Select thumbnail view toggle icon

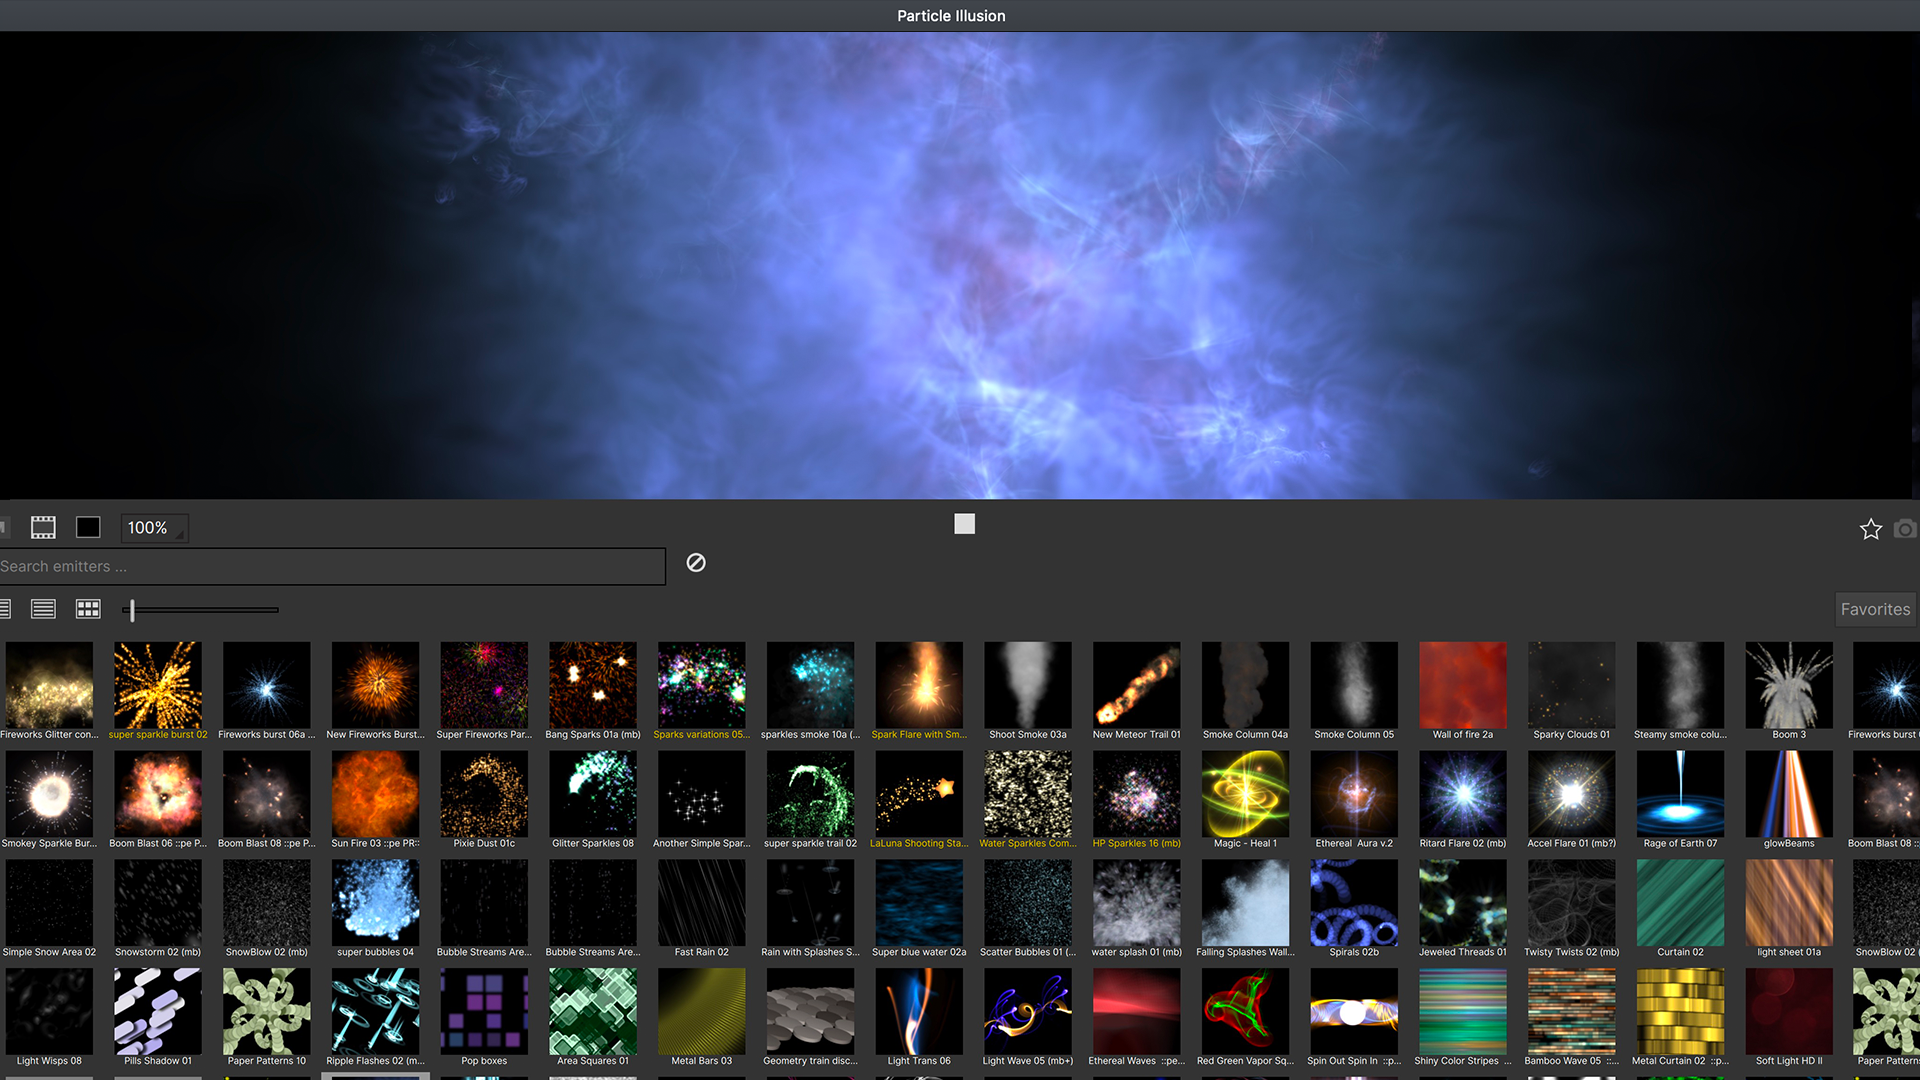click(x=86, y=608)
